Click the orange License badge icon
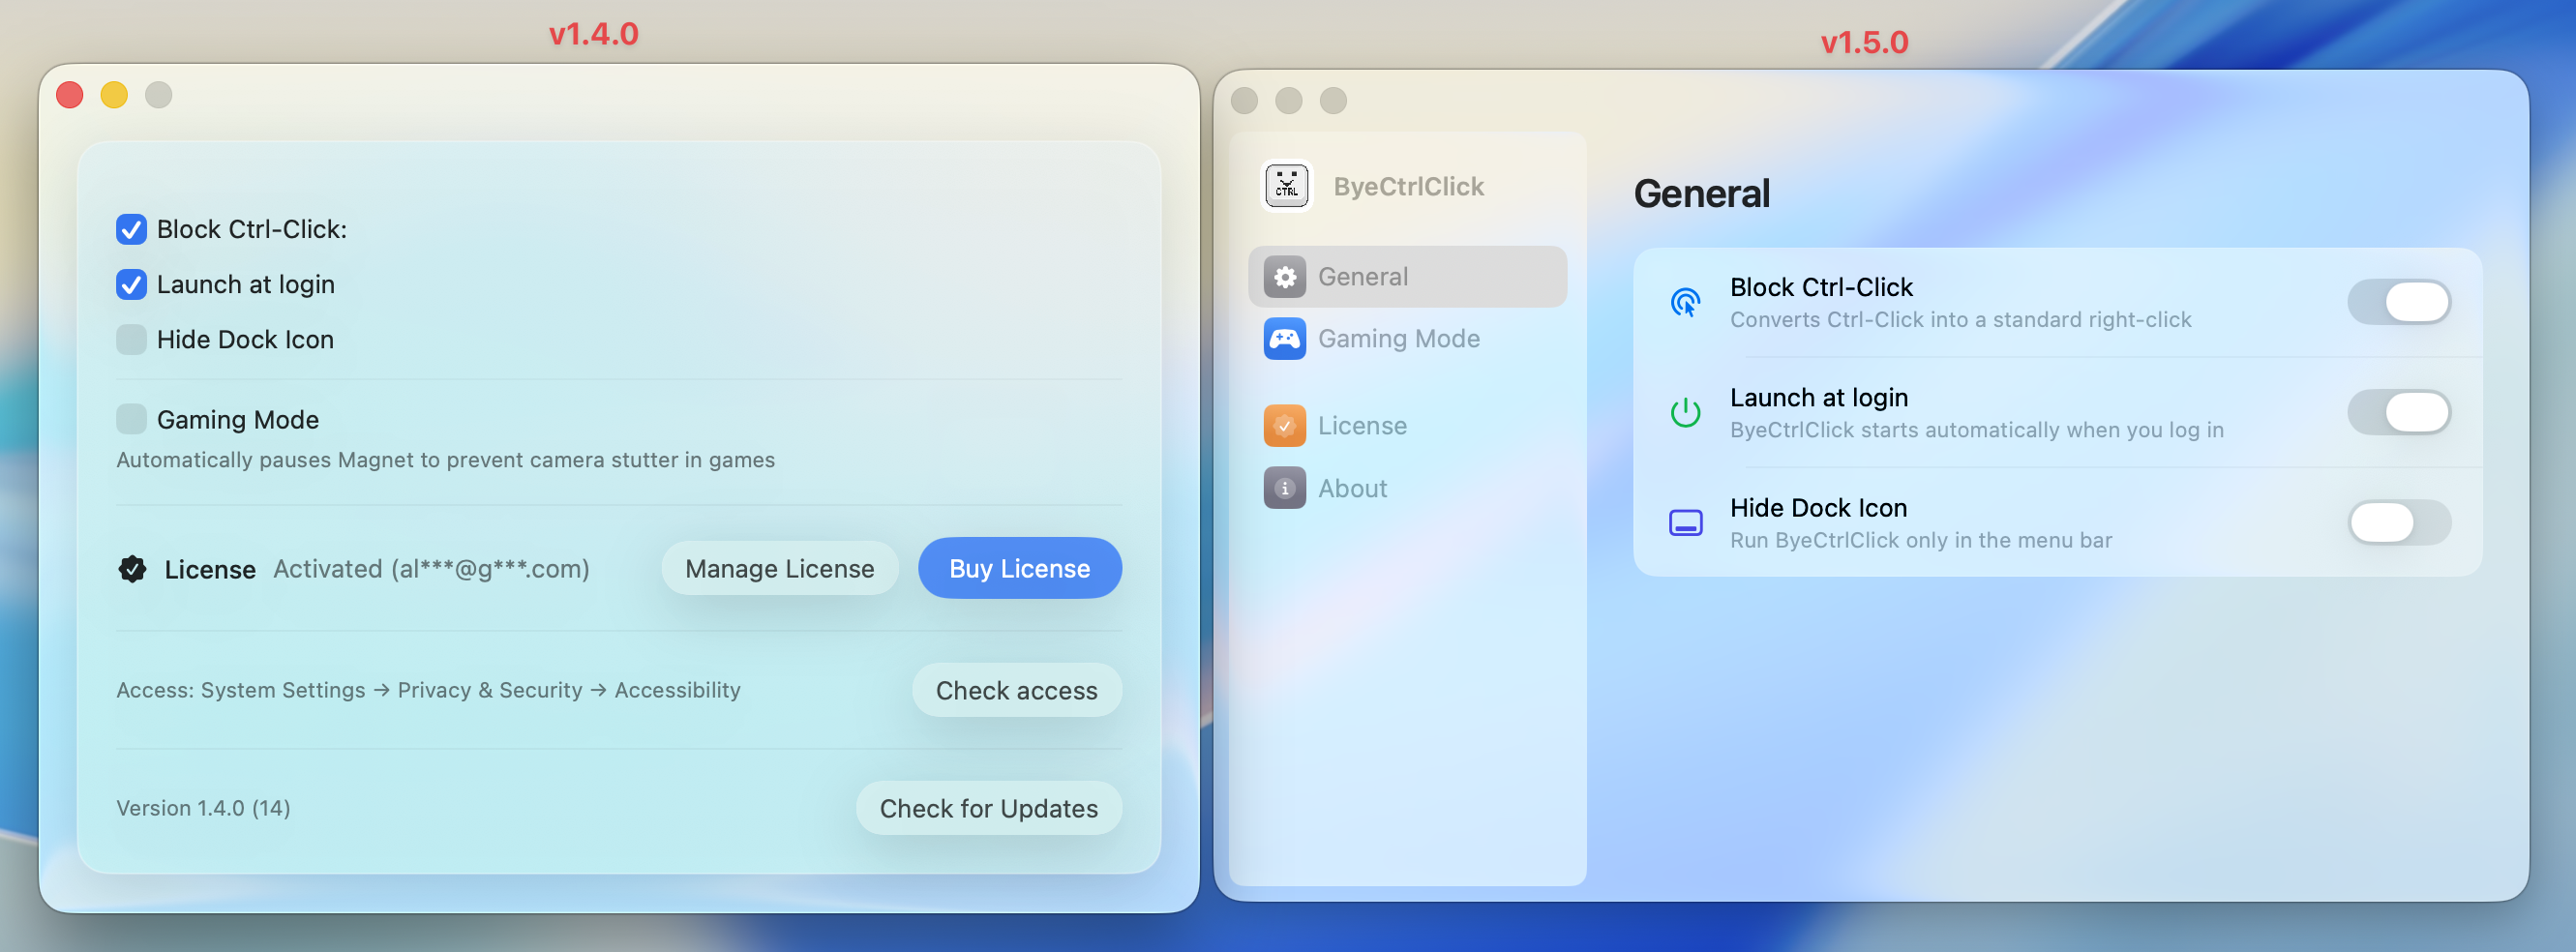The width and height of the screenshot is (2576, 952). coord(1284,426)
